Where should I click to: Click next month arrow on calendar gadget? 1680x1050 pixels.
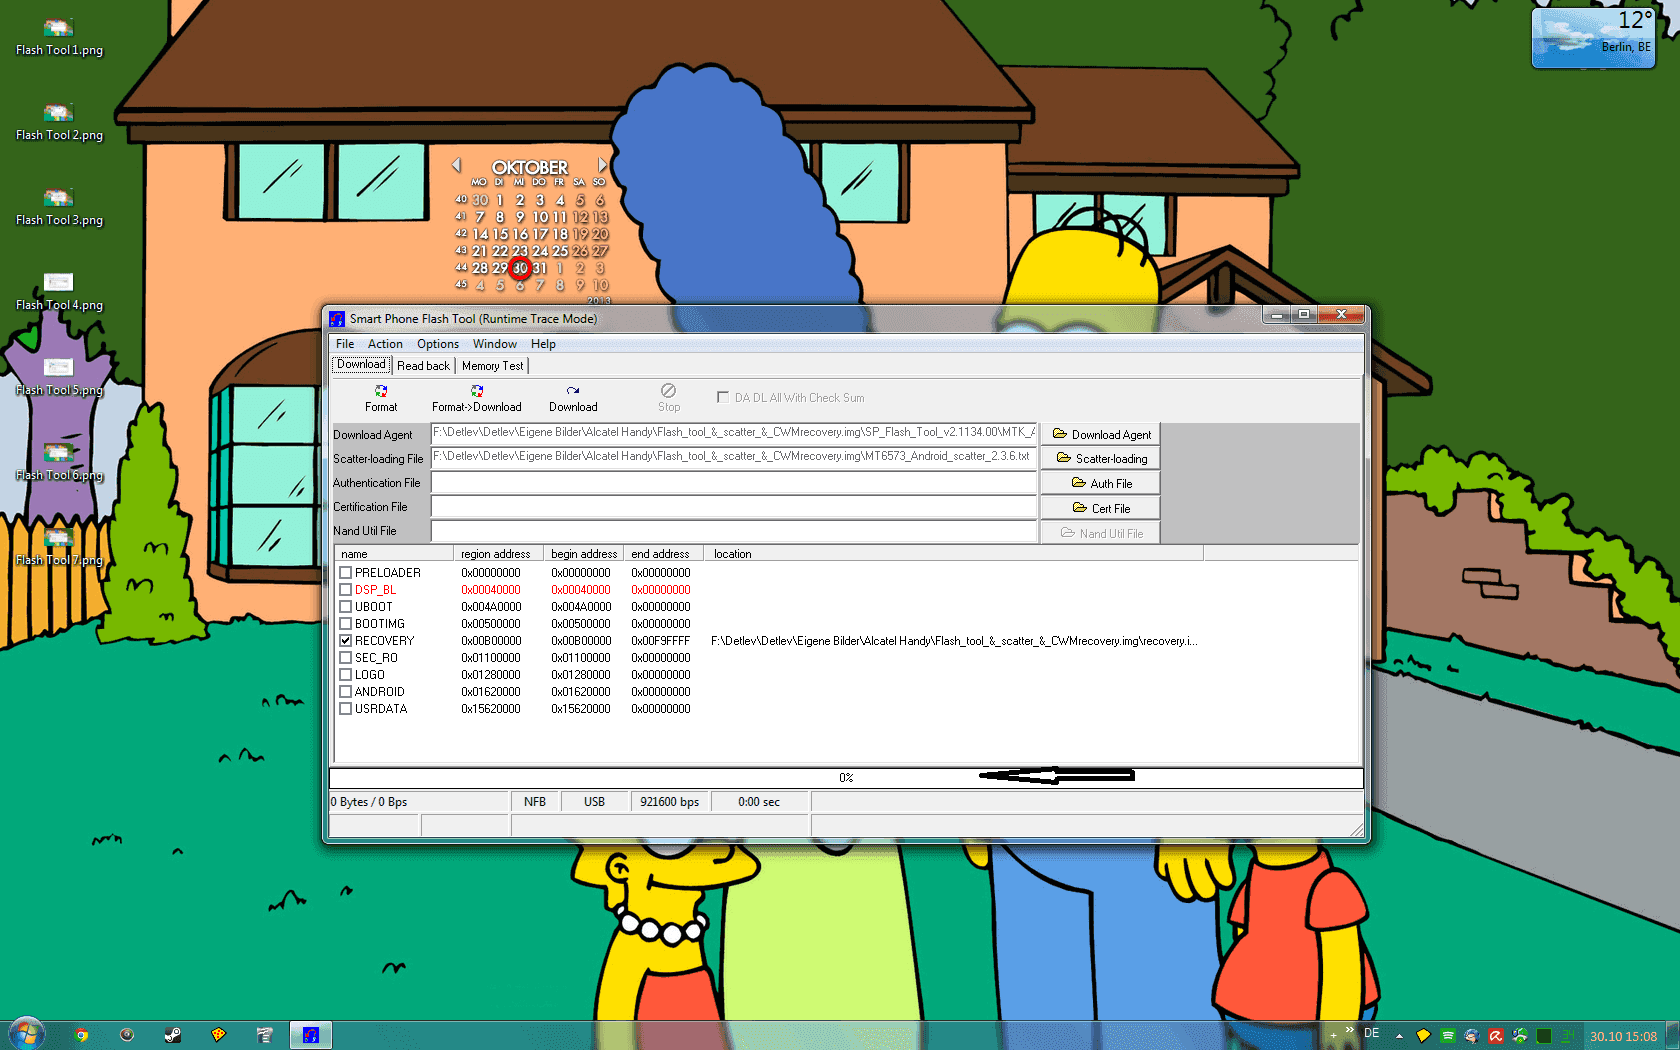(602, 165)
